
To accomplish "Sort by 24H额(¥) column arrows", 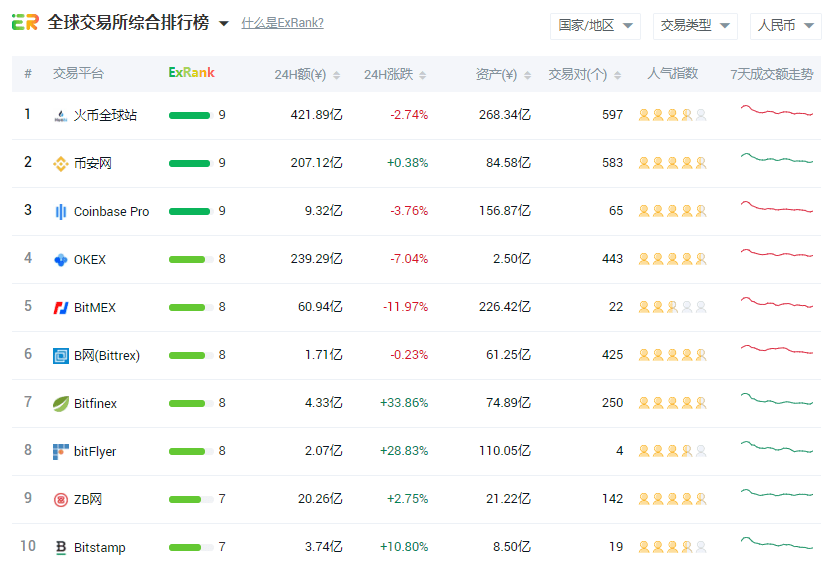I will 336,75.
